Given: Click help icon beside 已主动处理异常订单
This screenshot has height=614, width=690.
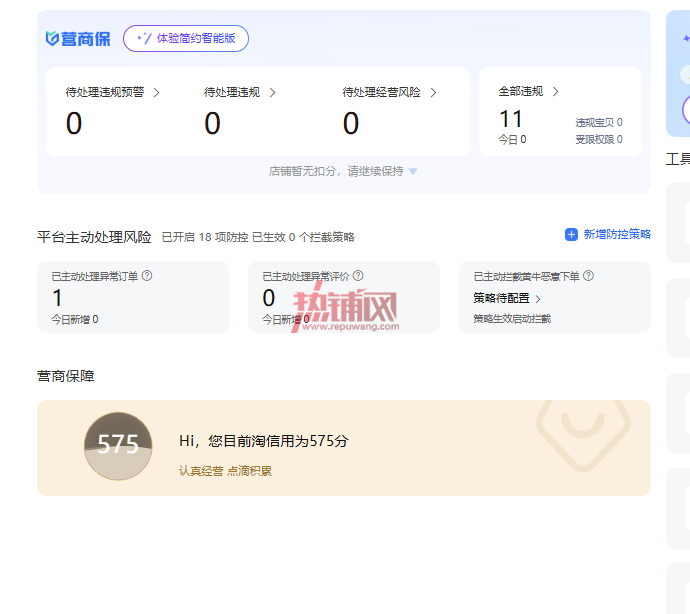Looking at the screenshot, I should pos(147,276).
